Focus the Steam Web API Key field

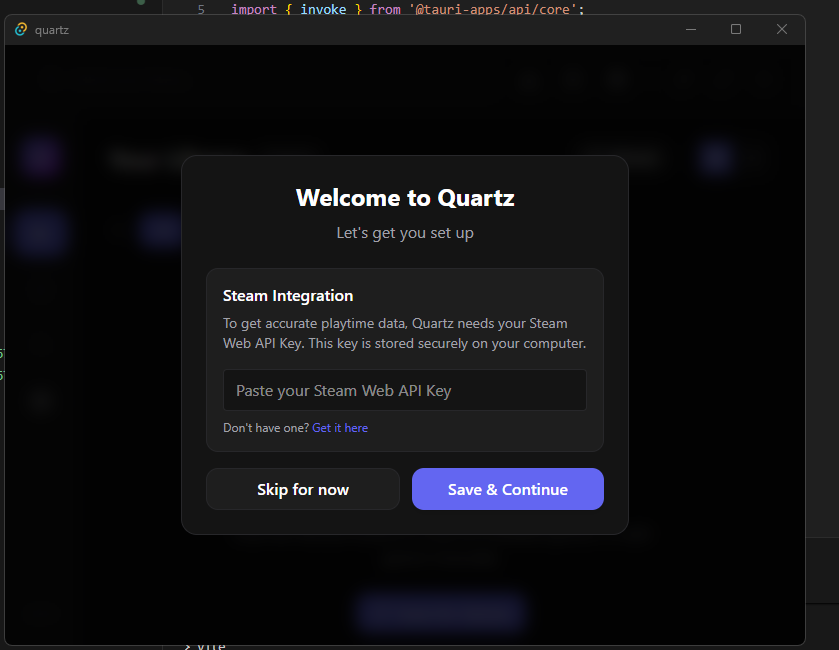(404, 390)
